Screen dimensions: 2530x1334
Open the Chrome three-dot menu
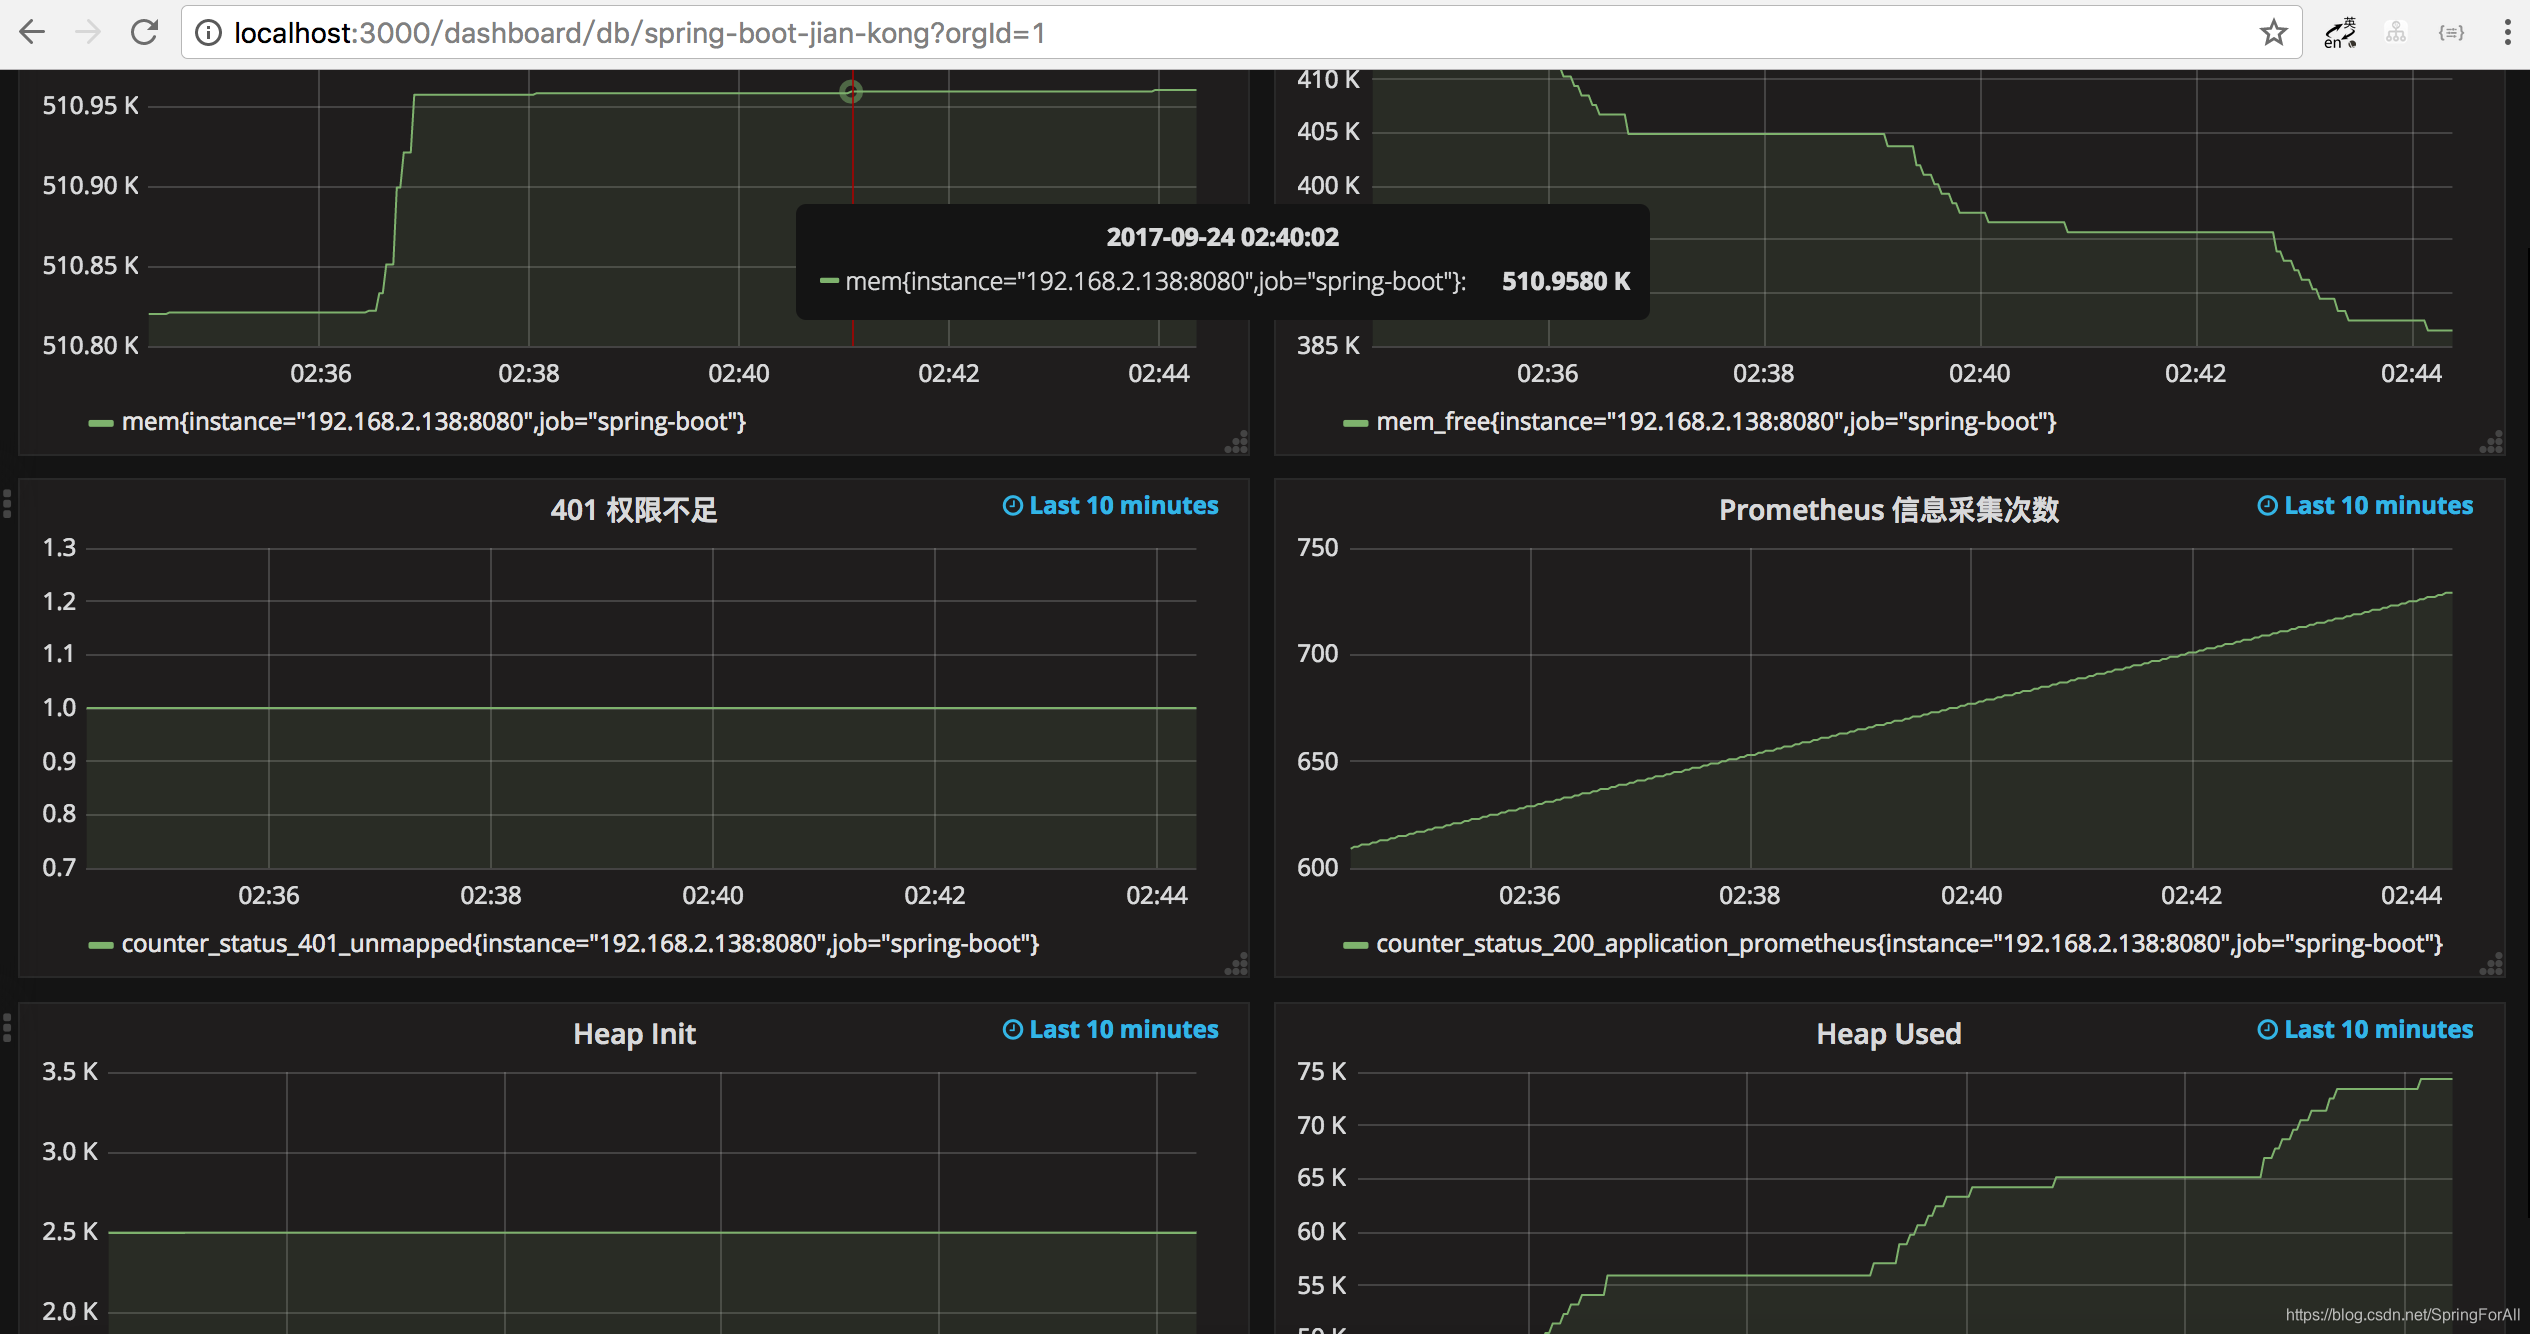[2507, 33]
